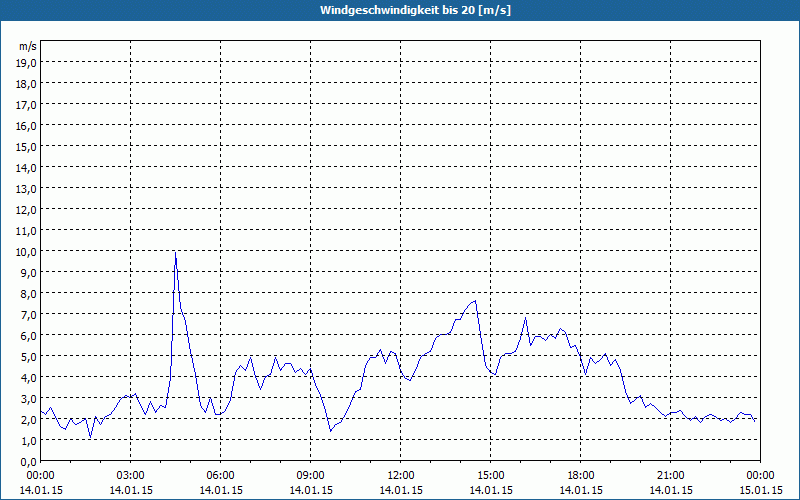Click the m/s unit label on the y-axis
Screen dimensions: 800x500
point(28,46)
